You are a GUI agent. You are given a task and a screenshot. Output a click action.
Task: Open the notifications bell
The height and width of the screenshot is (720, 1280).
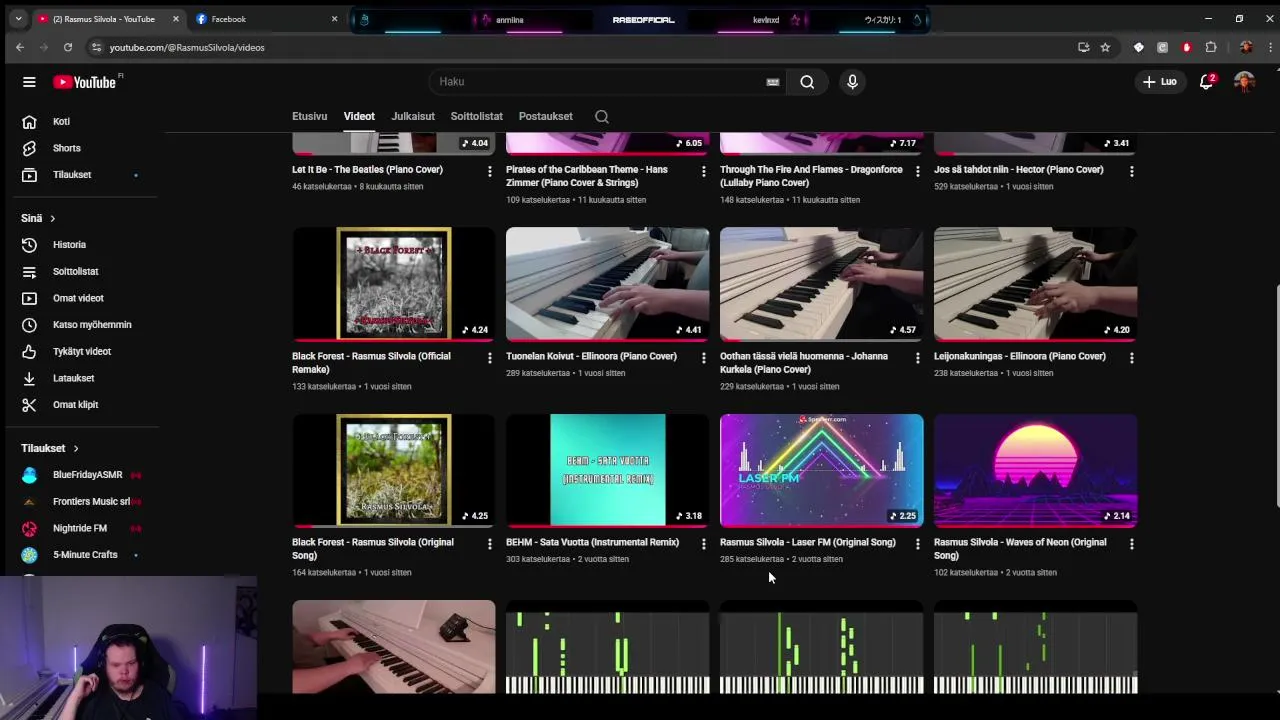click(x=1207, y=82)
